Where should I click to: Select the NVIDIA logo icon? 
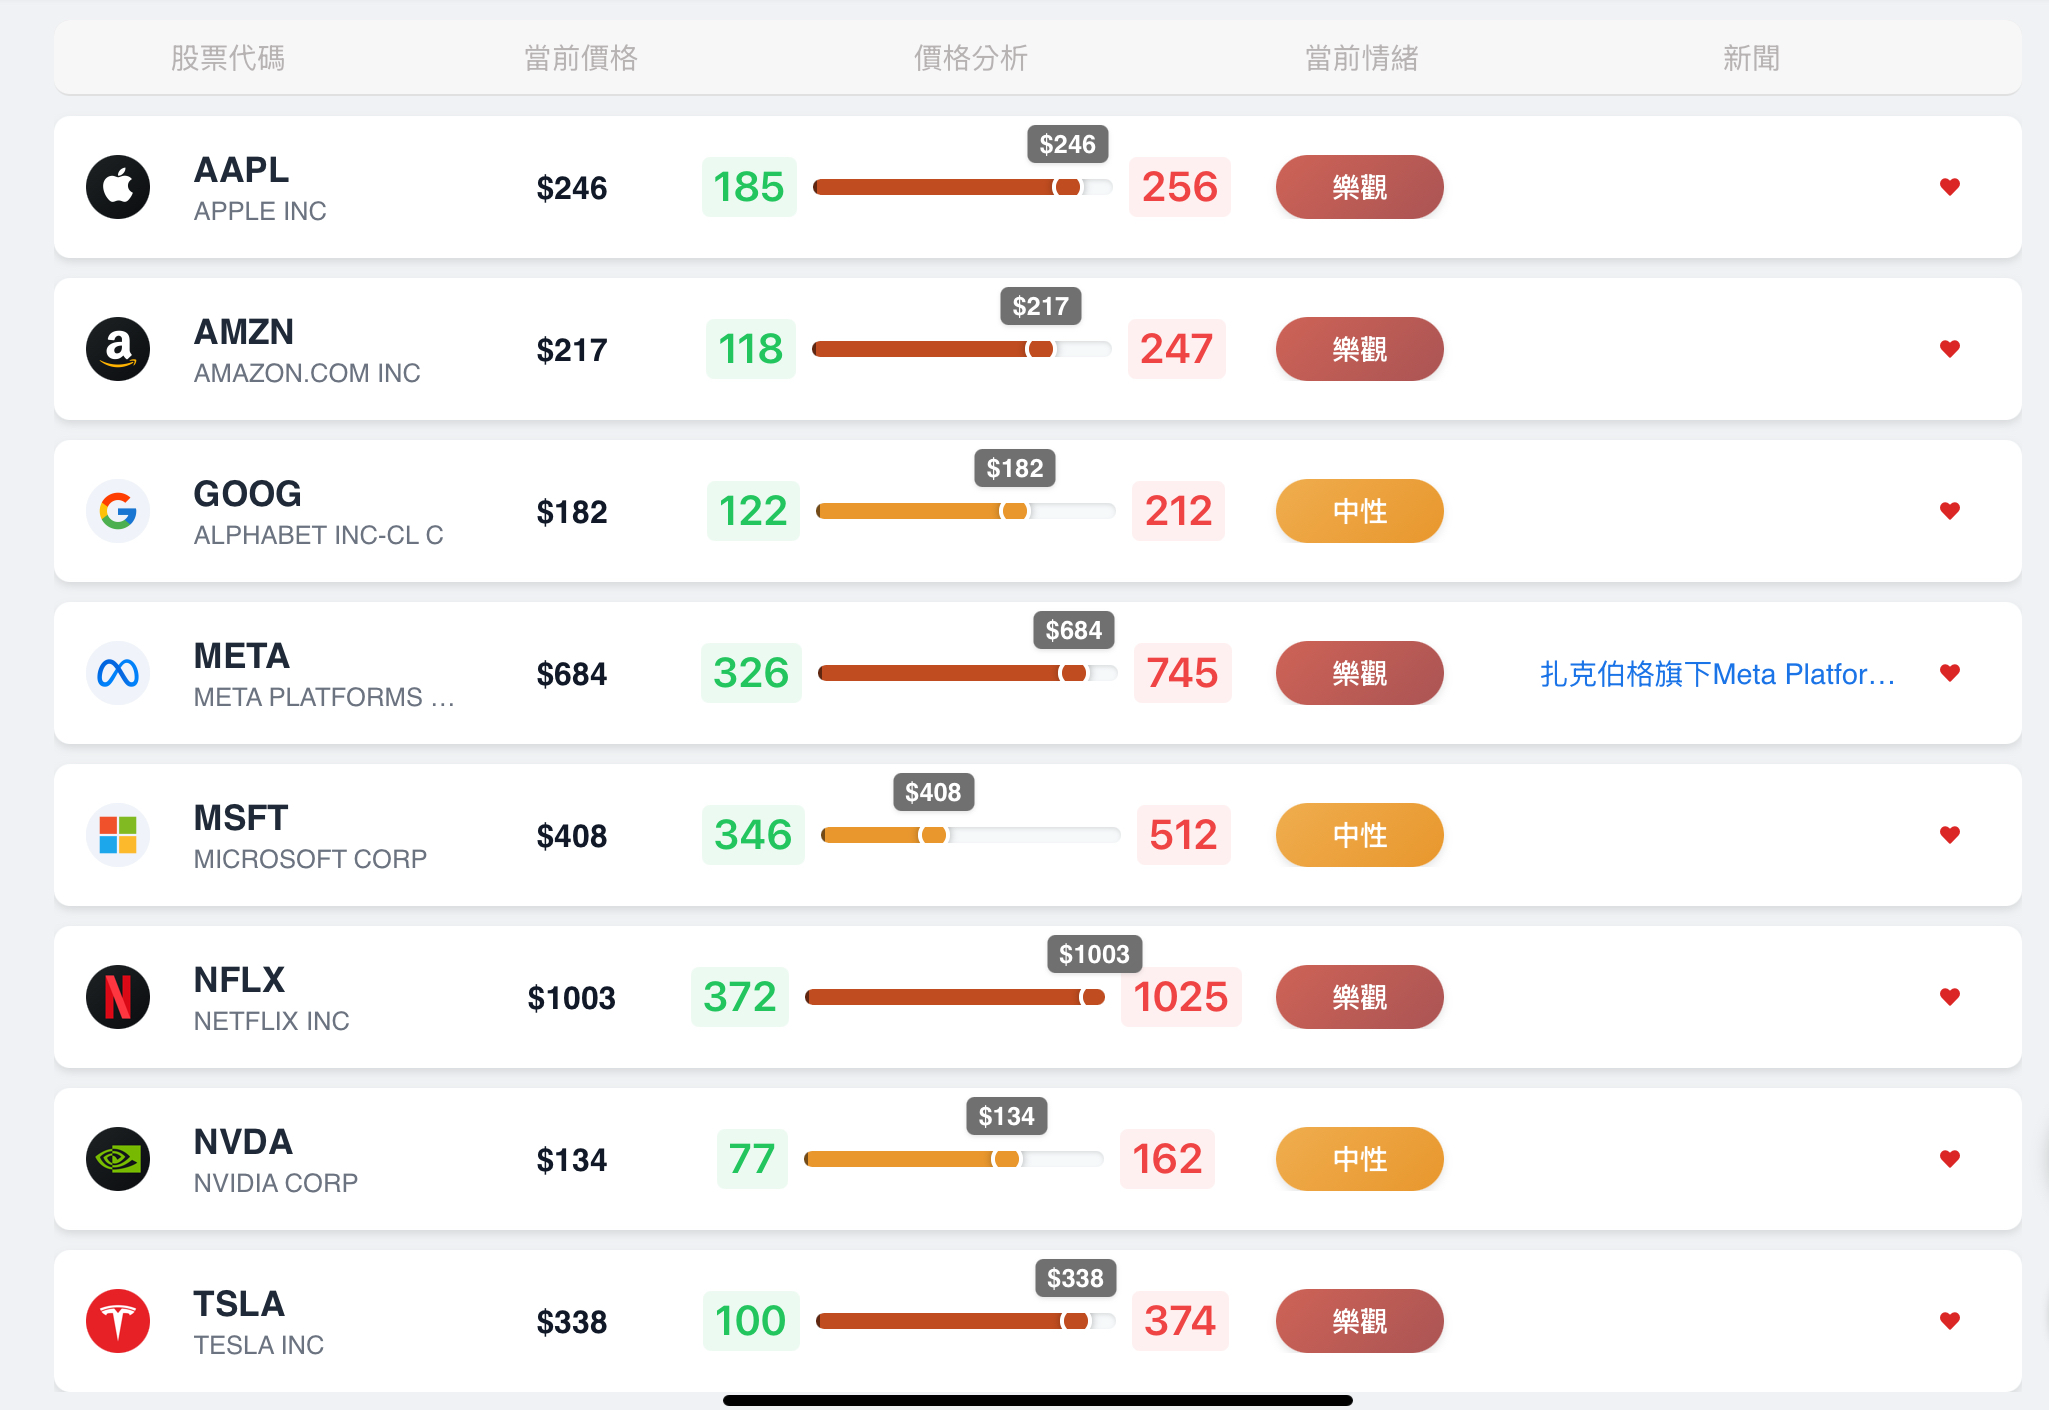tap(118, 1159)
